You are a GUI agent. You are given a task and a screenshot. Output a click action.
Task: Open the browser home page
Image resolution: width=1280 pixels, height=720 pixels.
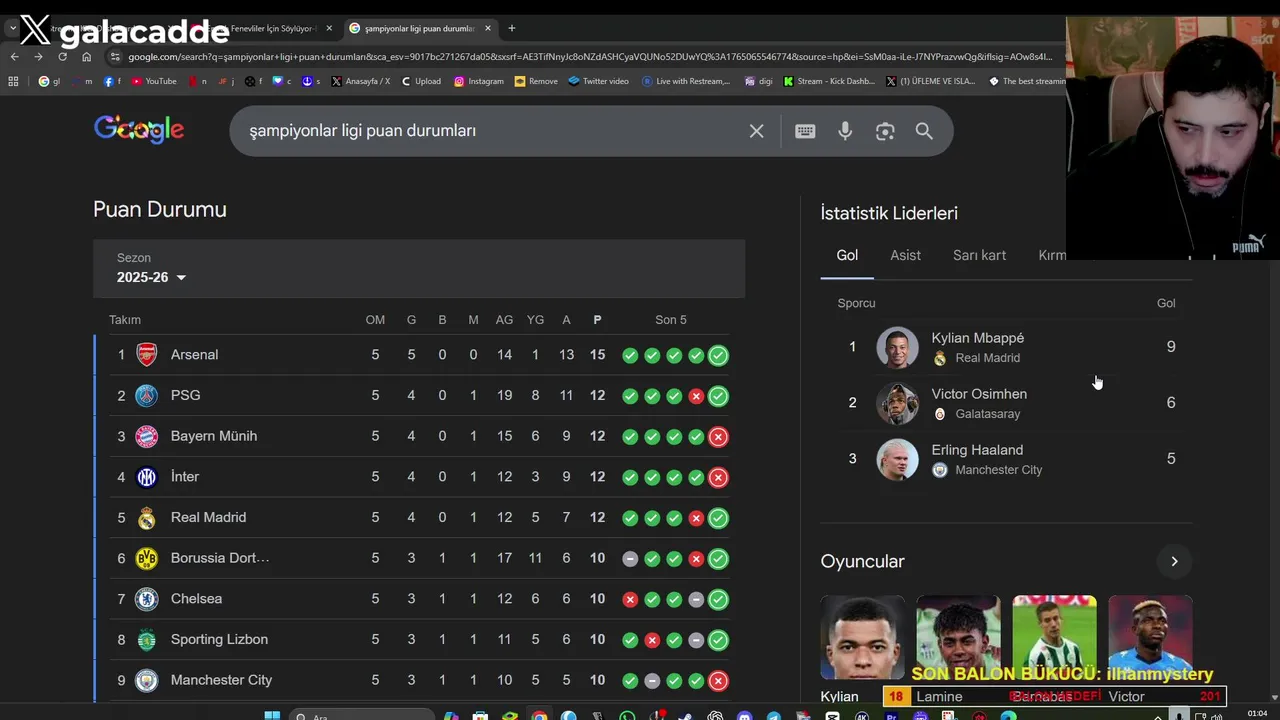[86, 57]
